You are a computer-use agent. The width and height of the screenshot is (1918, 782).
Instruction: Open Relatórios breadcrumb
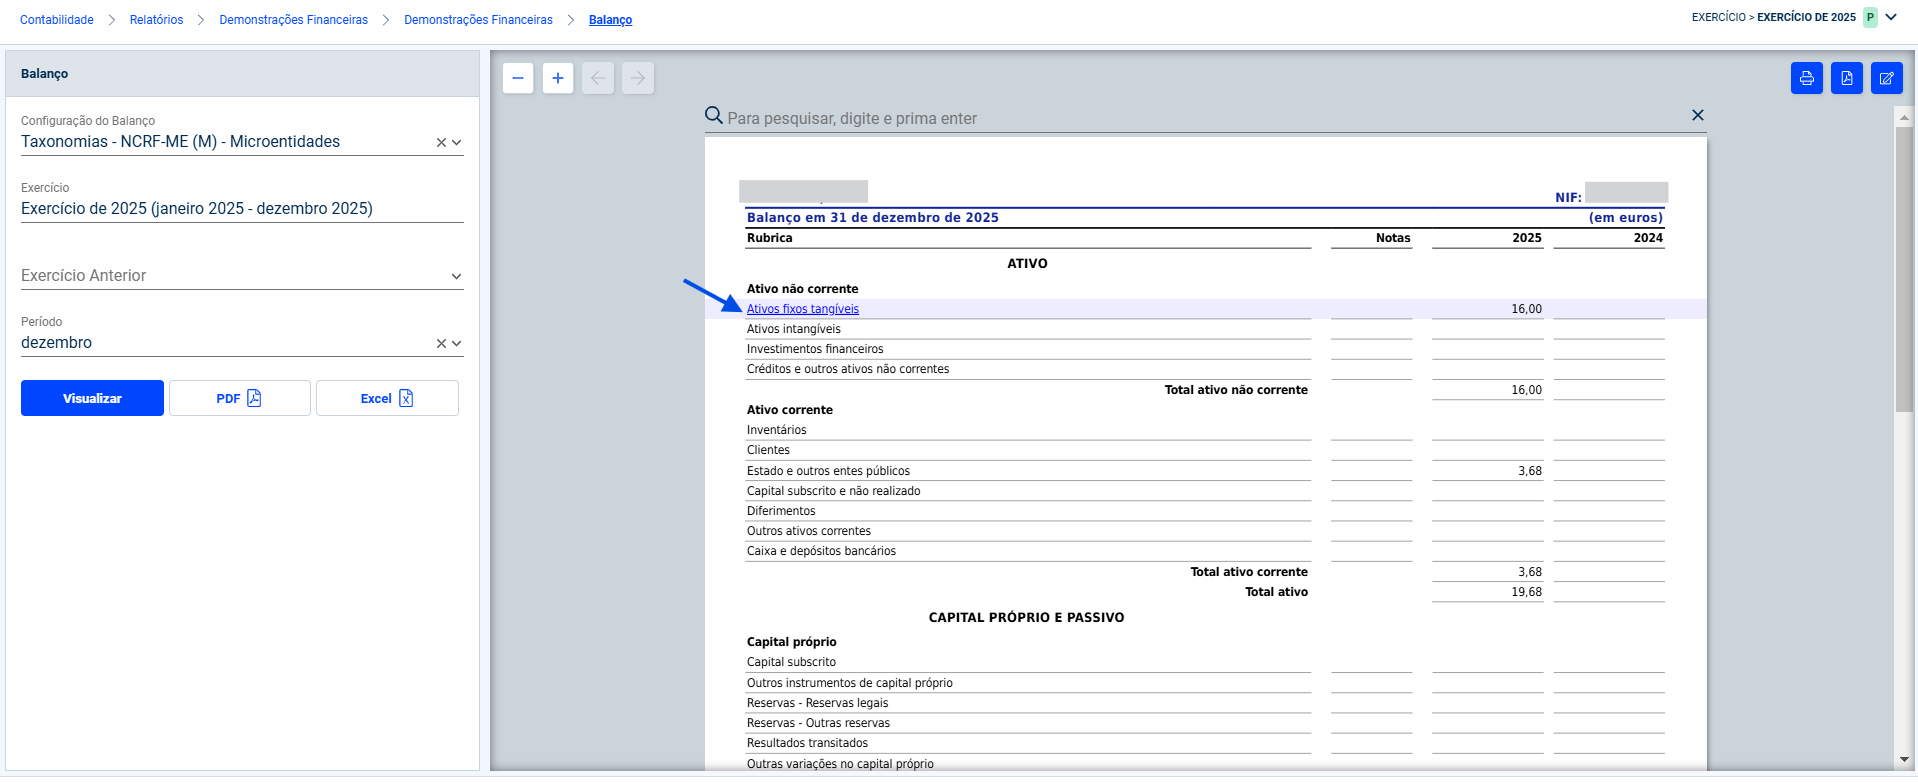[x=157, y=20]
